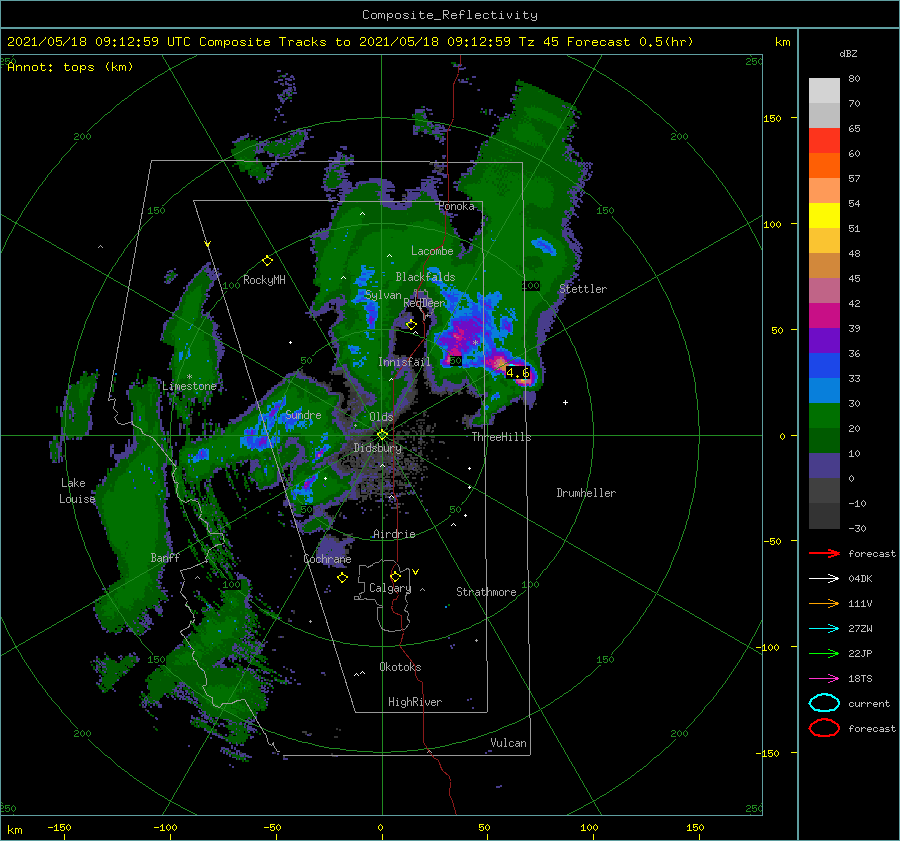Screen dimensions: 900x841
Task: Pick the blue 36 dBZ color swatch
Action: [x=824, y=365]
